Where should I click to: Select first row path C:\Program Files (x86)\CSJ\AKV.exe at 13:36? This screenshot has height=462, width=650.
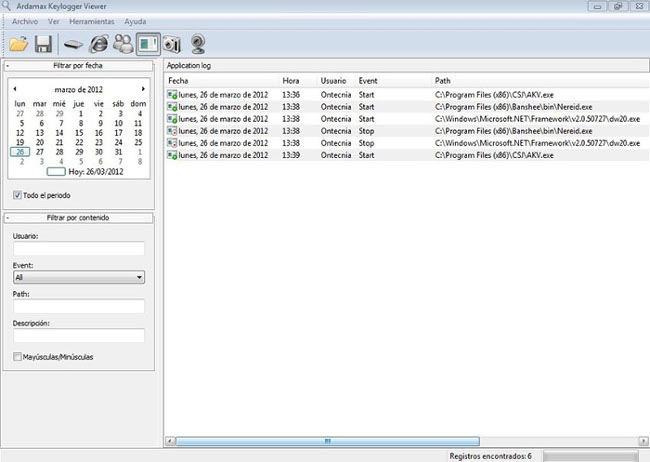pos(494,95)
